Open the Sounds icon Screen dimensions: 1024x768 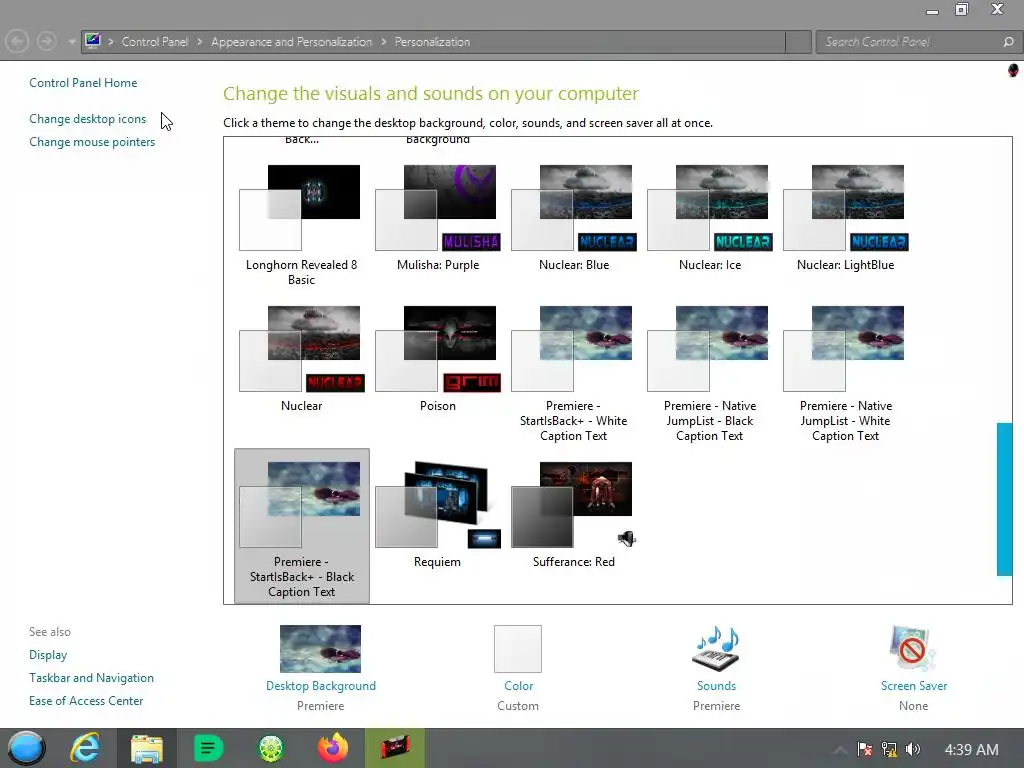click(x=716, y=648)
